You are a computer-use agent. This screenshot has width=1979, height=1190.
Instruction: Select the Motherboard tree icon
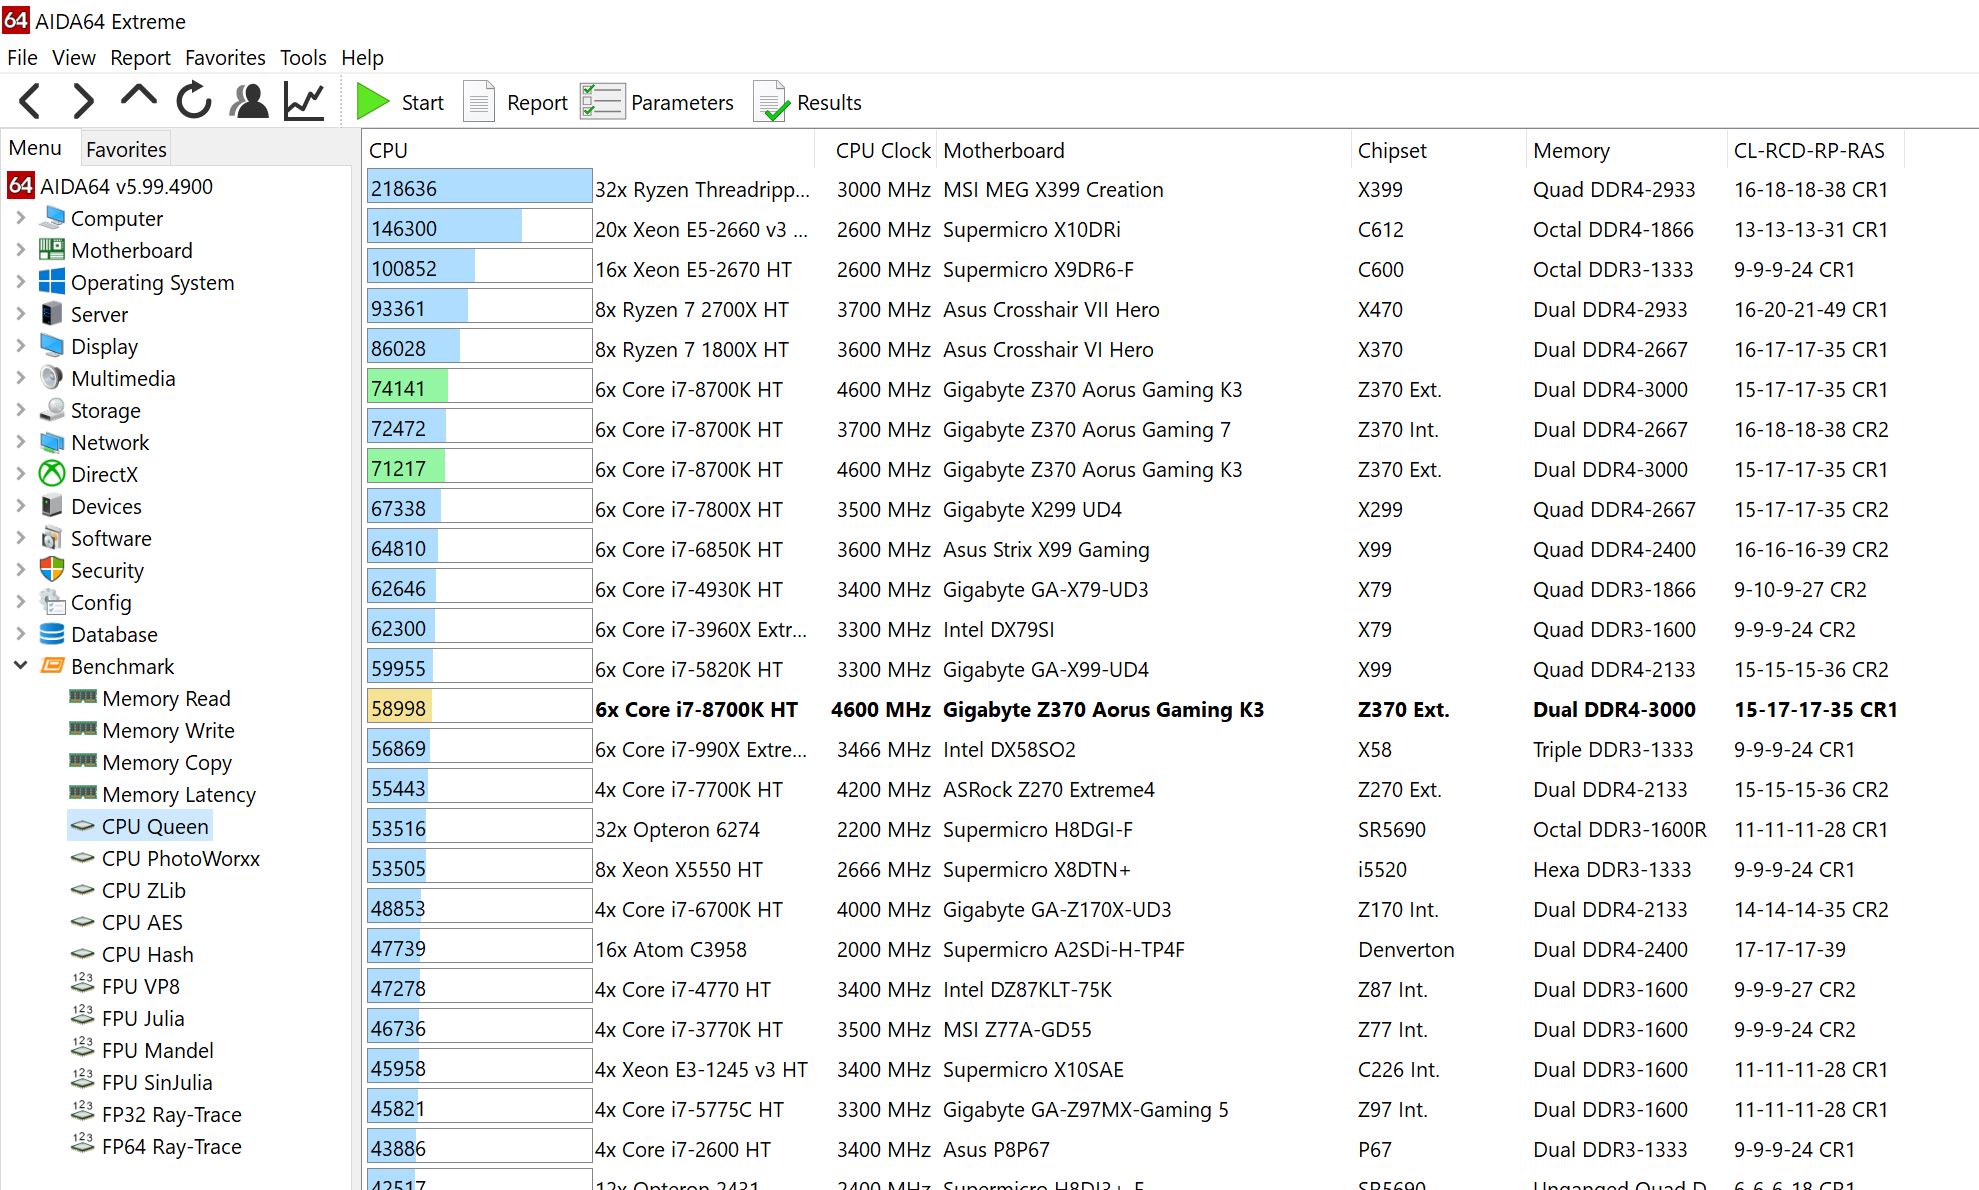point(52,250)
